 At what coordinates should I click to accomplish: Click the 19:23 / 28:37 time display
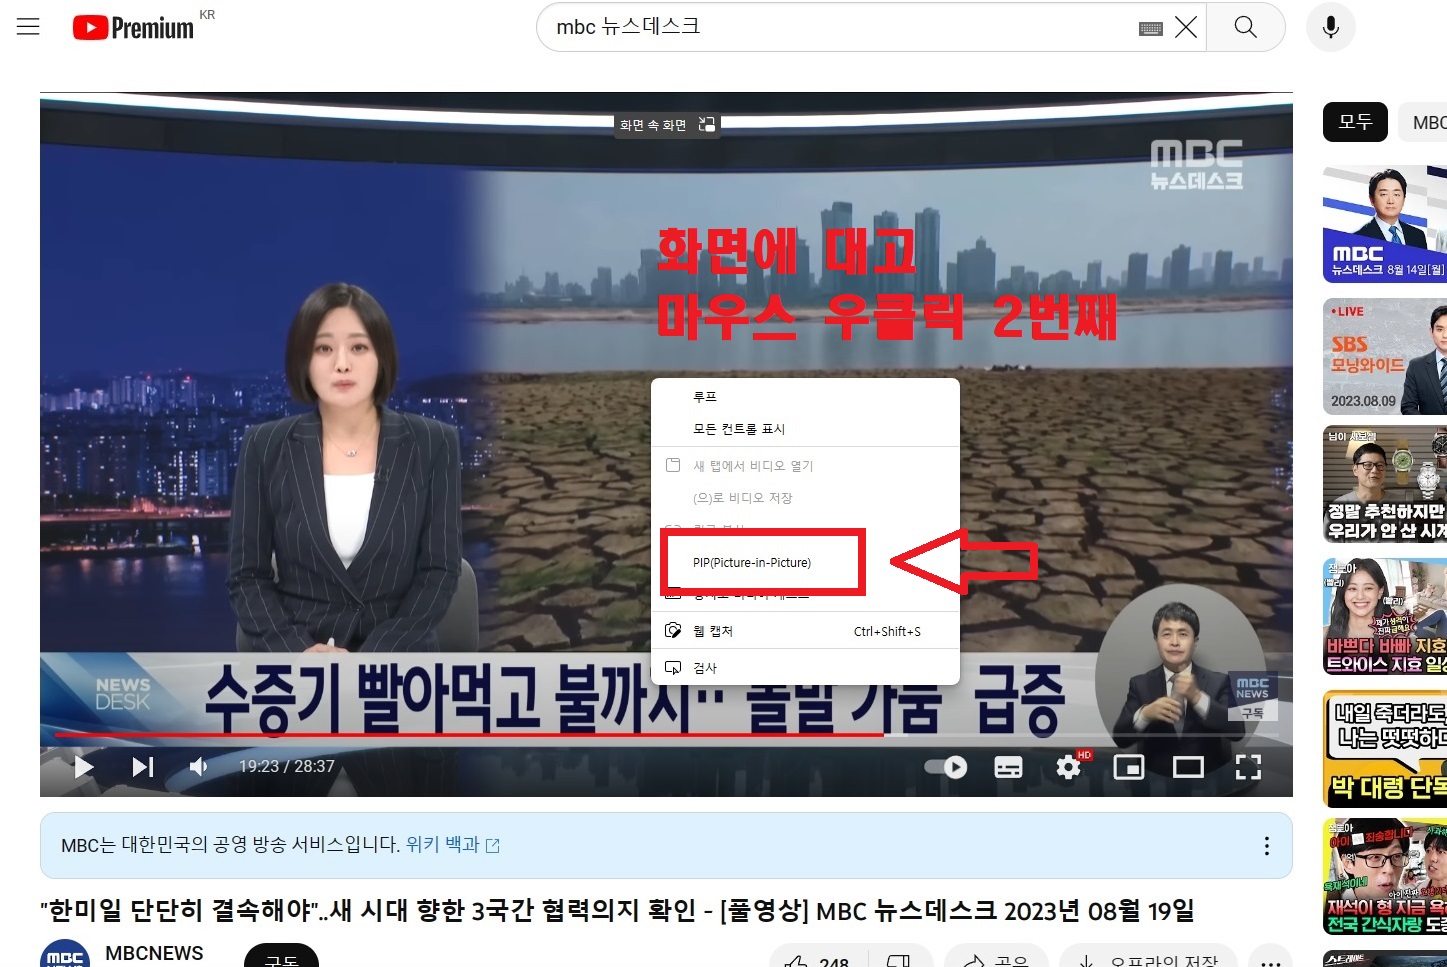[286, 767]
